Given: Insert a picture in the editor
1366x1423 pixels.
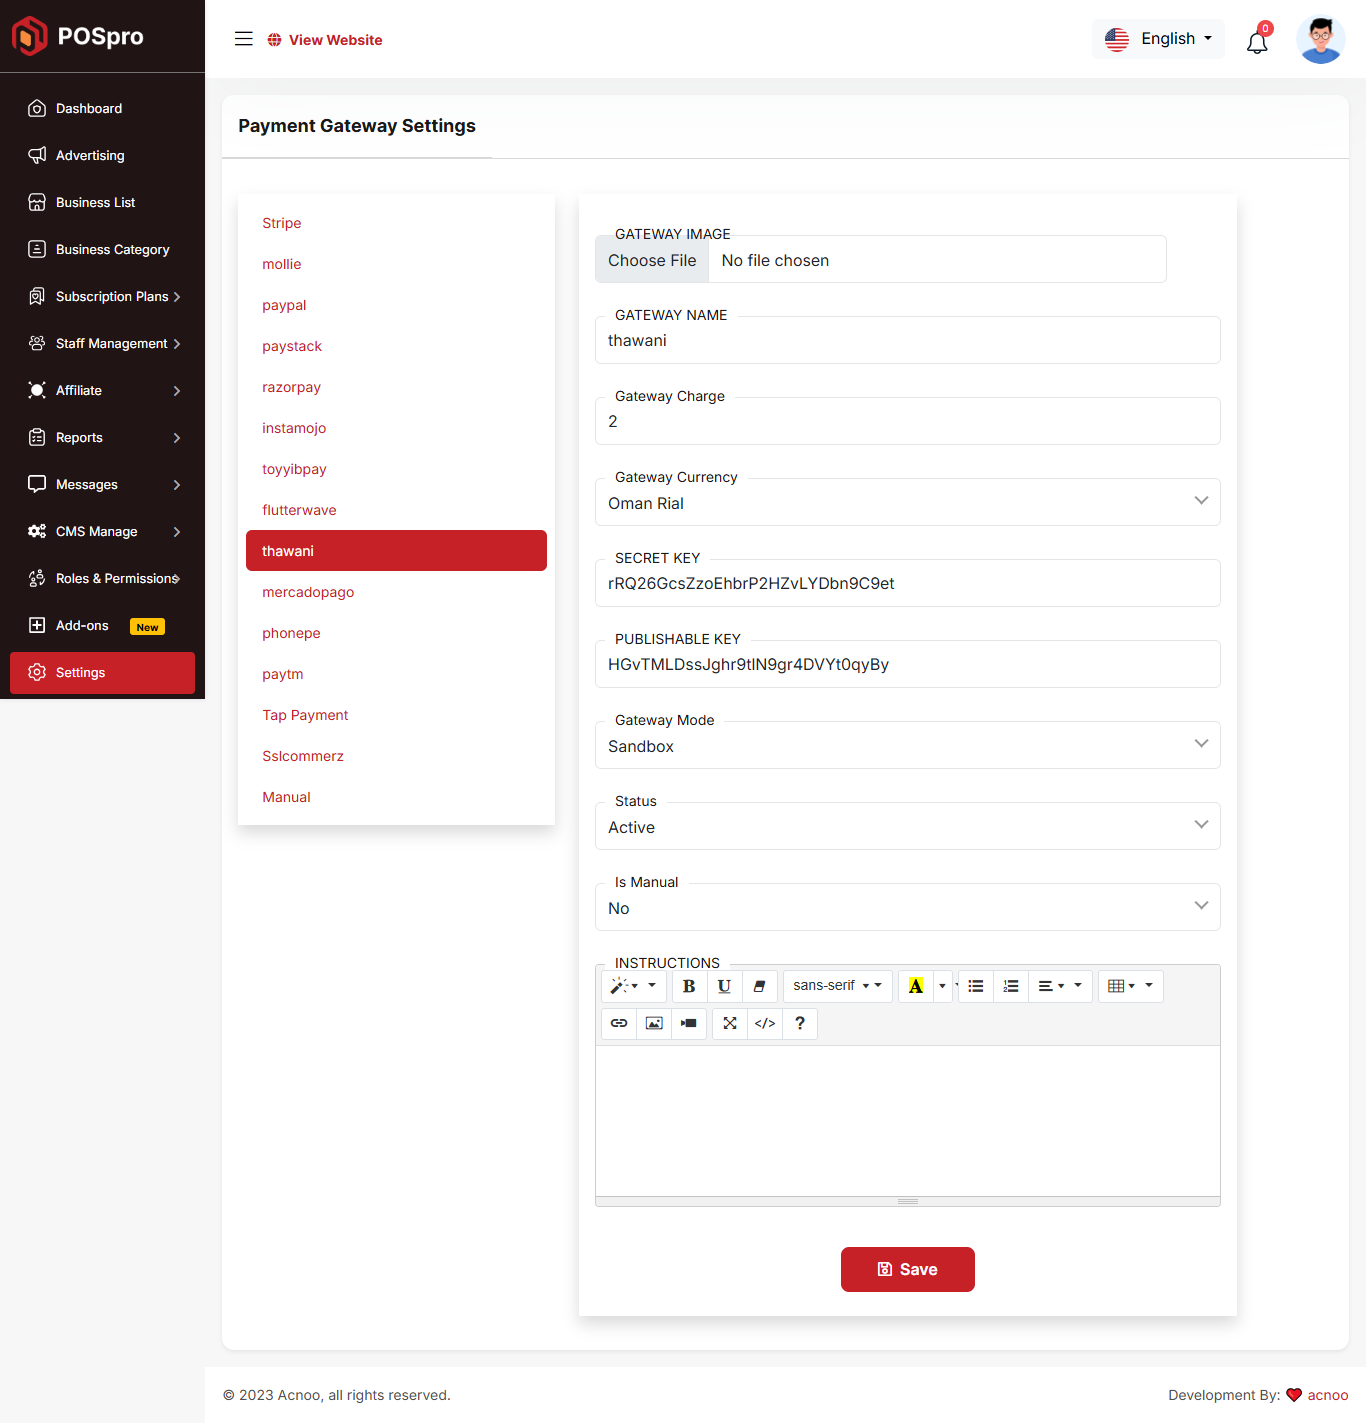Looking at the screenshot, I should (x=654, y=1023).
